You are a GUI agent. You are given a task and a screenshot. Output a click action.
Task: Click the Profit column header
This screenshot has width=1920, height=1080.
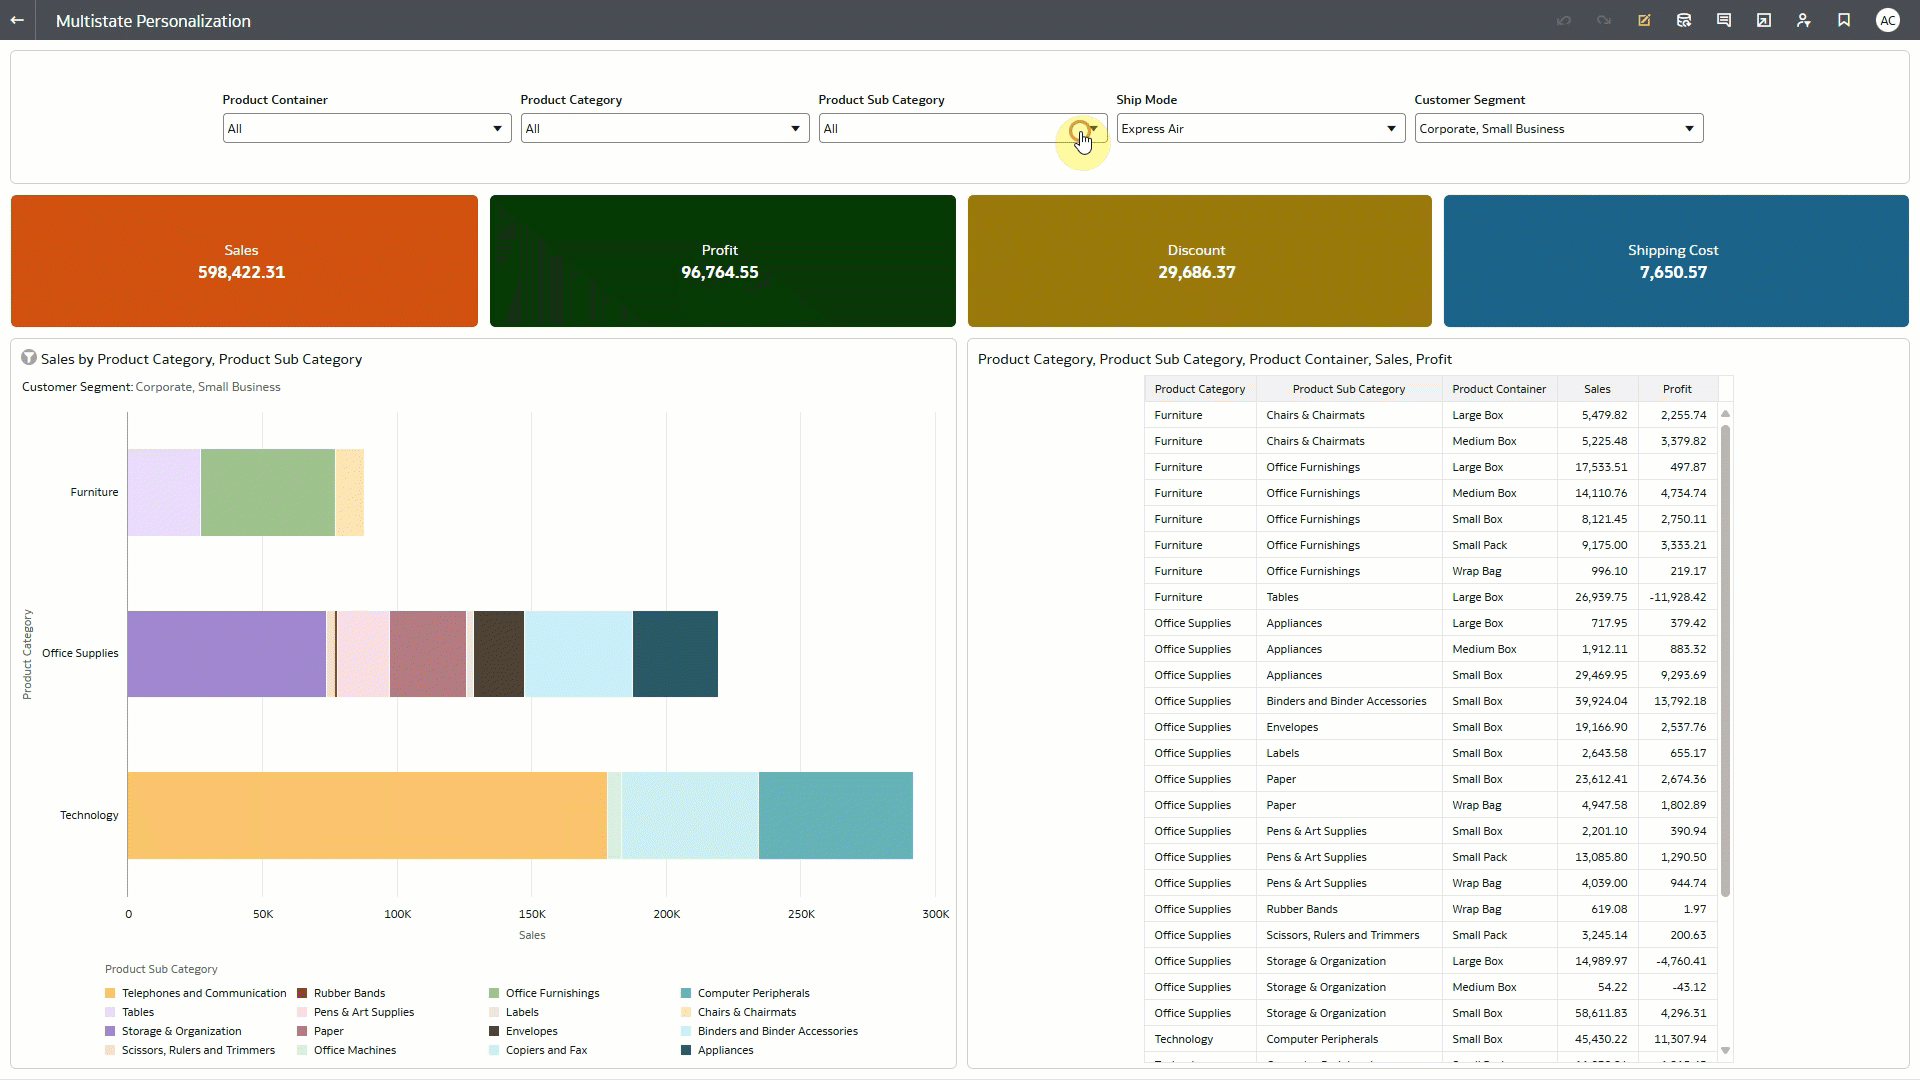1677,389
